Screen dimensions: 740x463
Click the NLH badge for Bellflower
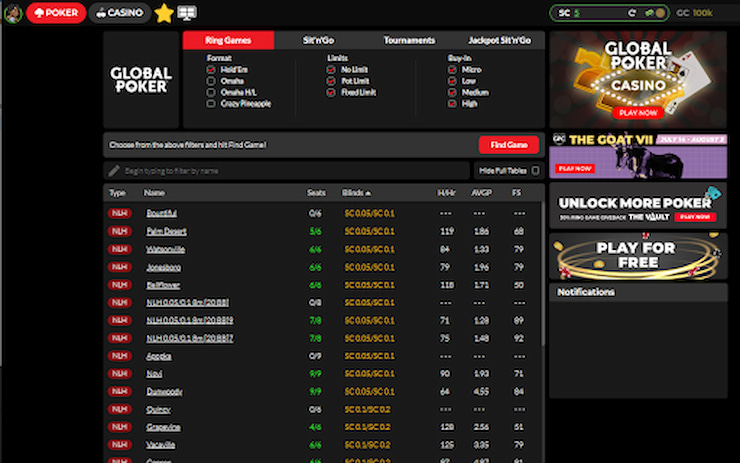[x=119, y=285]
